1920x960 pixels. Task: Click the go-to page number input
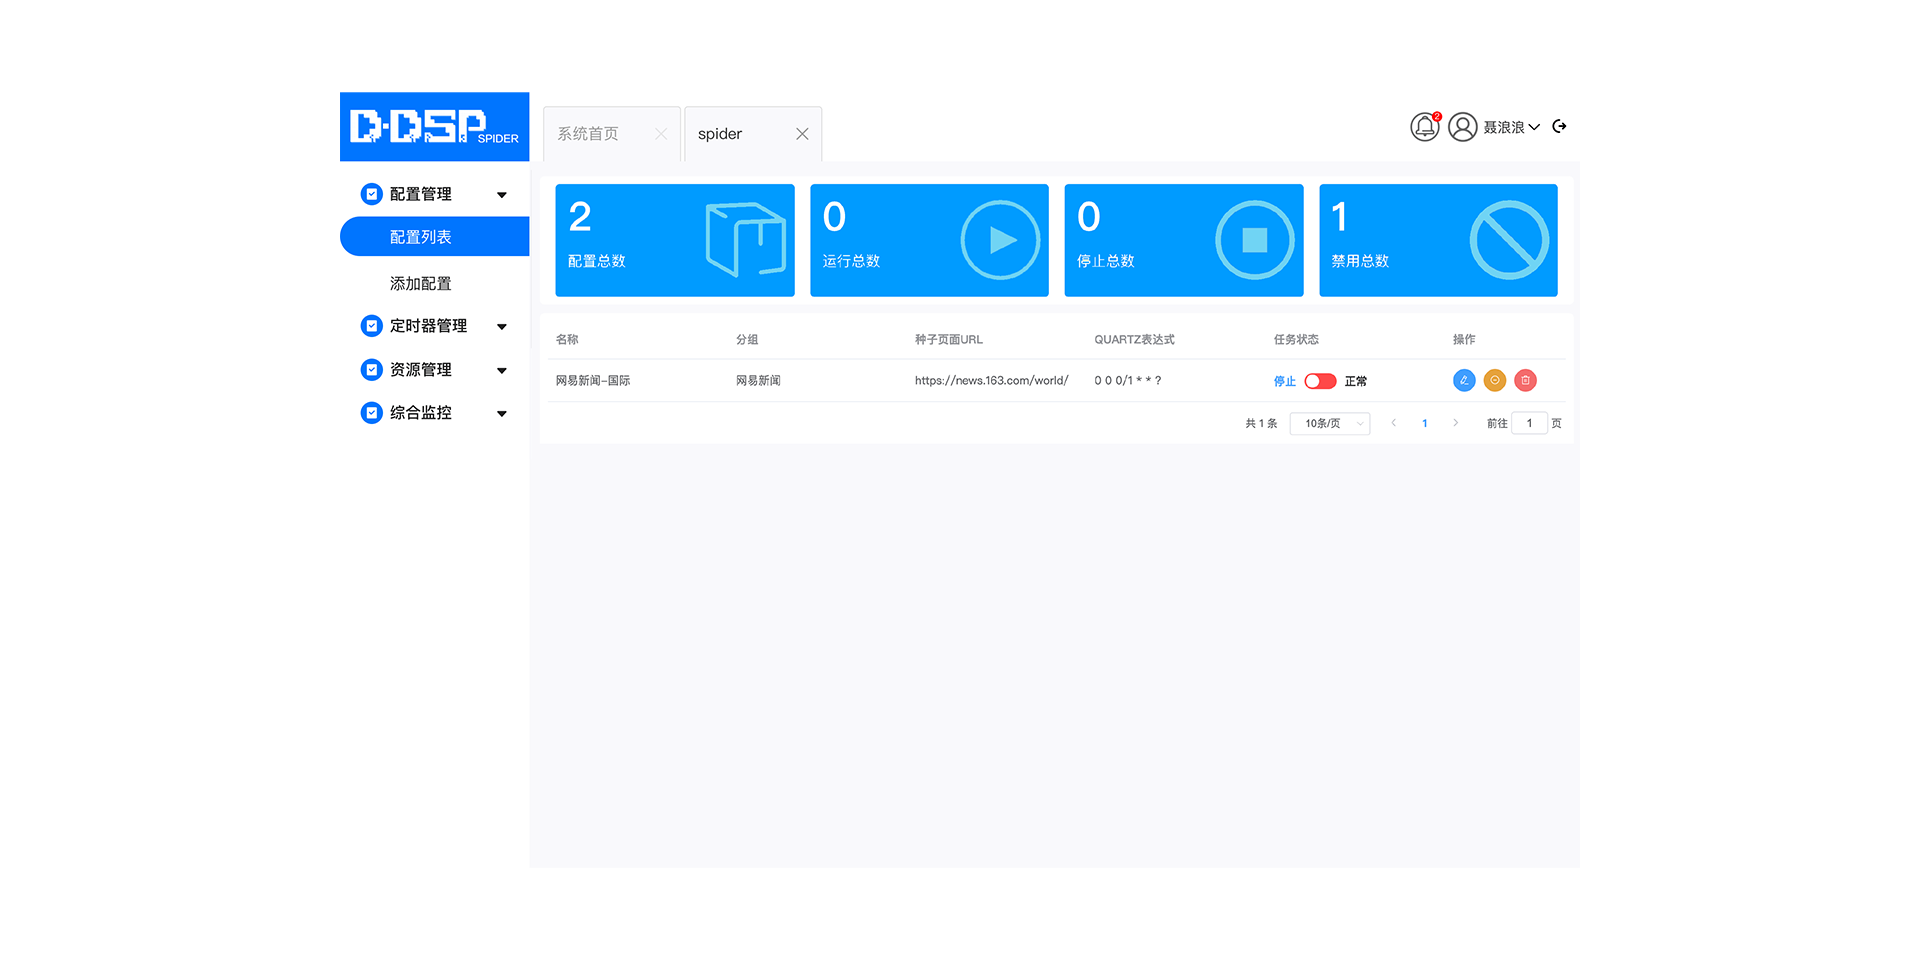(x=1529, y=424)
